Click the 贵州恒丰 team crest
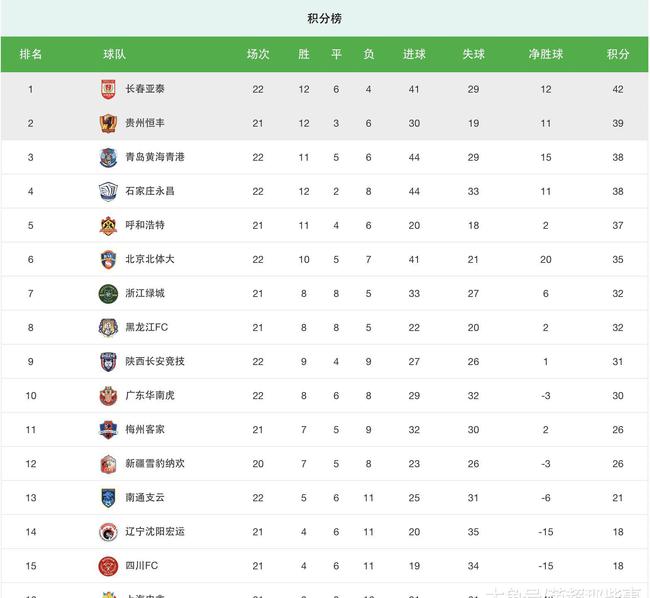Screen dimensions: 650x598 click(x=108, y=123)
